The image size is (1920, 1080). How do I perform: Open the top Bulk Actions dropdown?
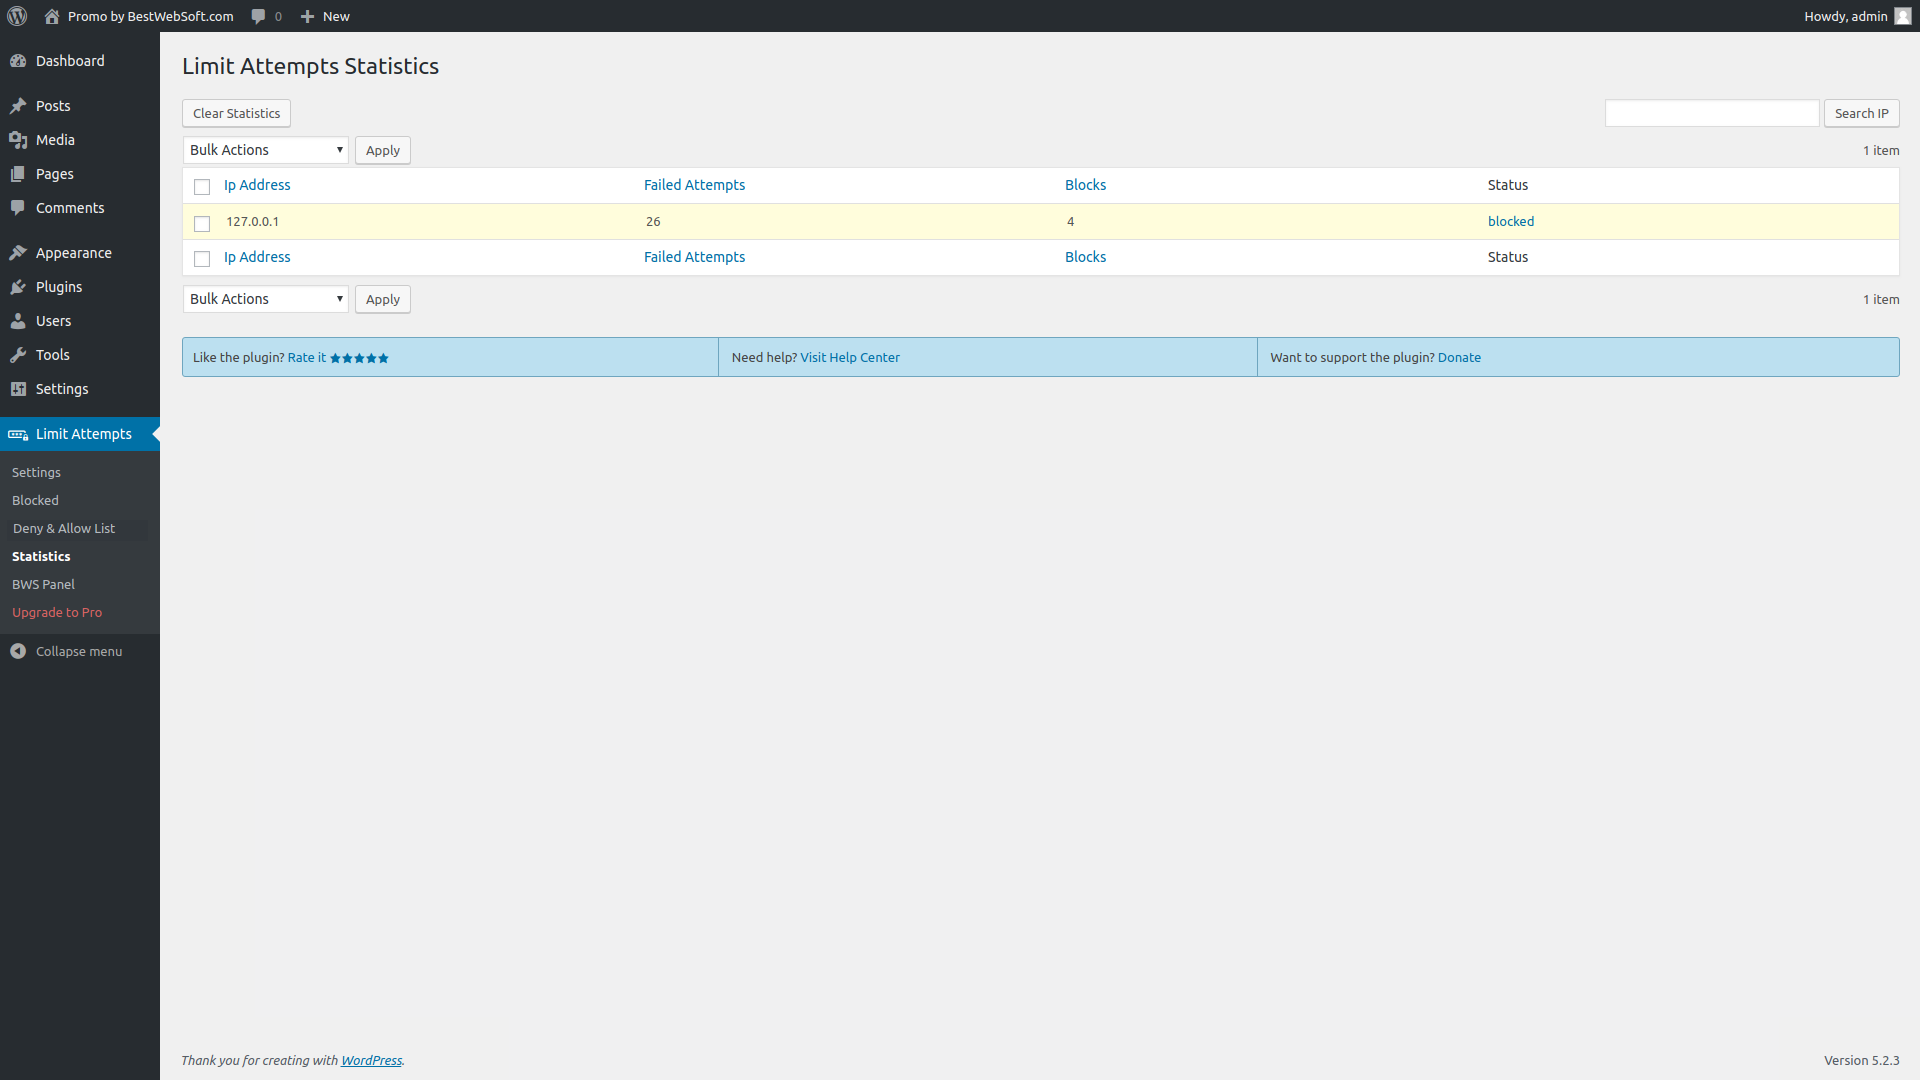[x=265, y=150]
